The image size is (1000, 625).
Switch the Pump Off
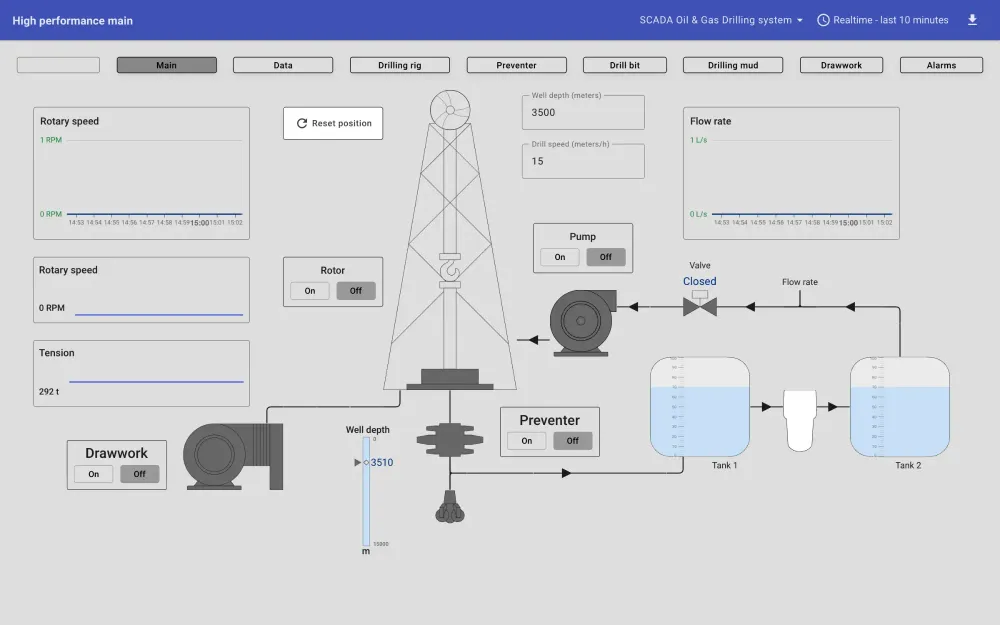[606, 257]
